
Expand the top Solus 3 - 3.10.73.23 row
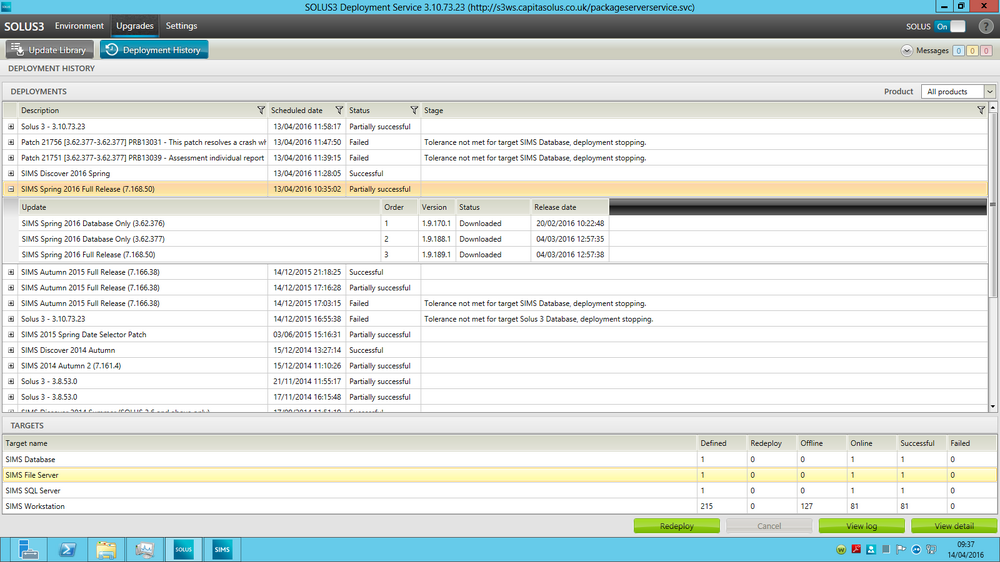[x=11, y=127]
